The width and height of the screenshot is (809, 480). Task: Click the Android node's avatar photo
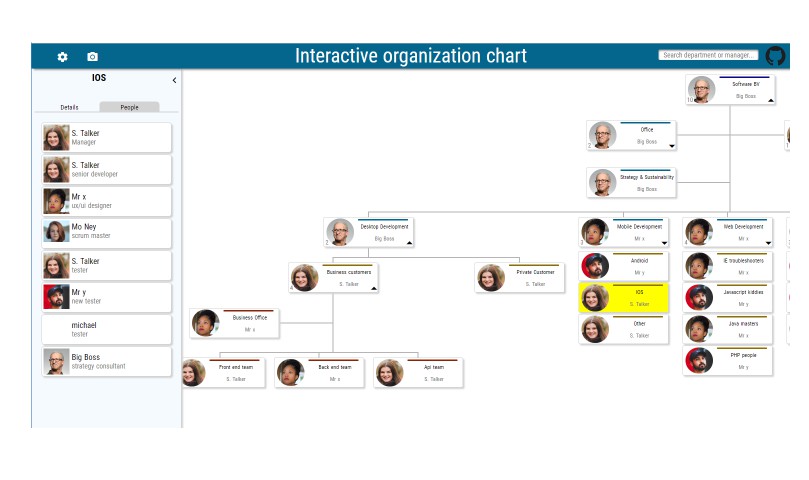point(596,266)
